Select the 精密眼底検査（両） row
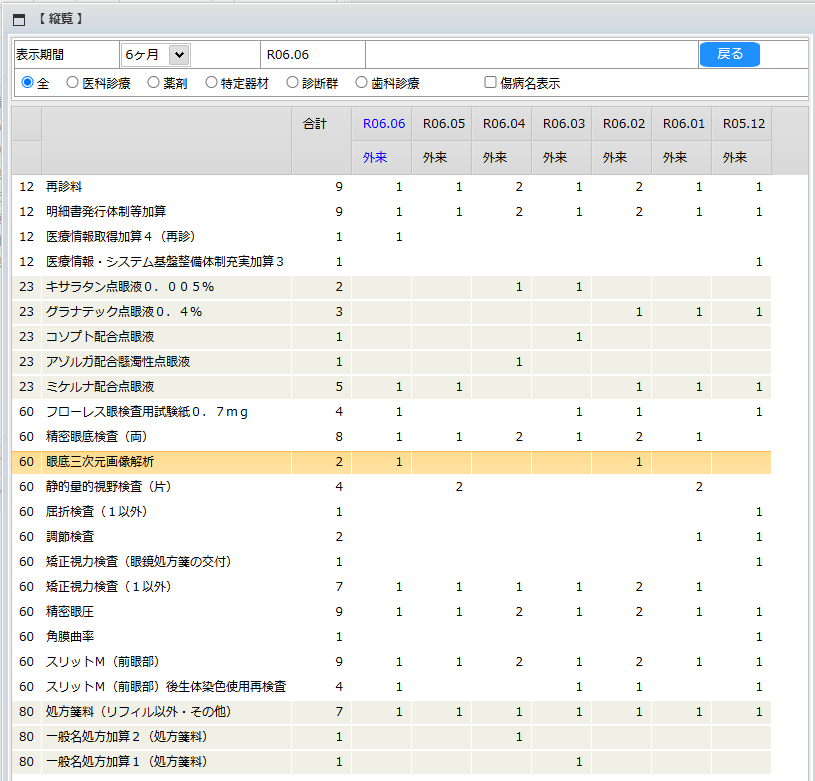This screenshot has height=781, width=815. coord(391,436)
